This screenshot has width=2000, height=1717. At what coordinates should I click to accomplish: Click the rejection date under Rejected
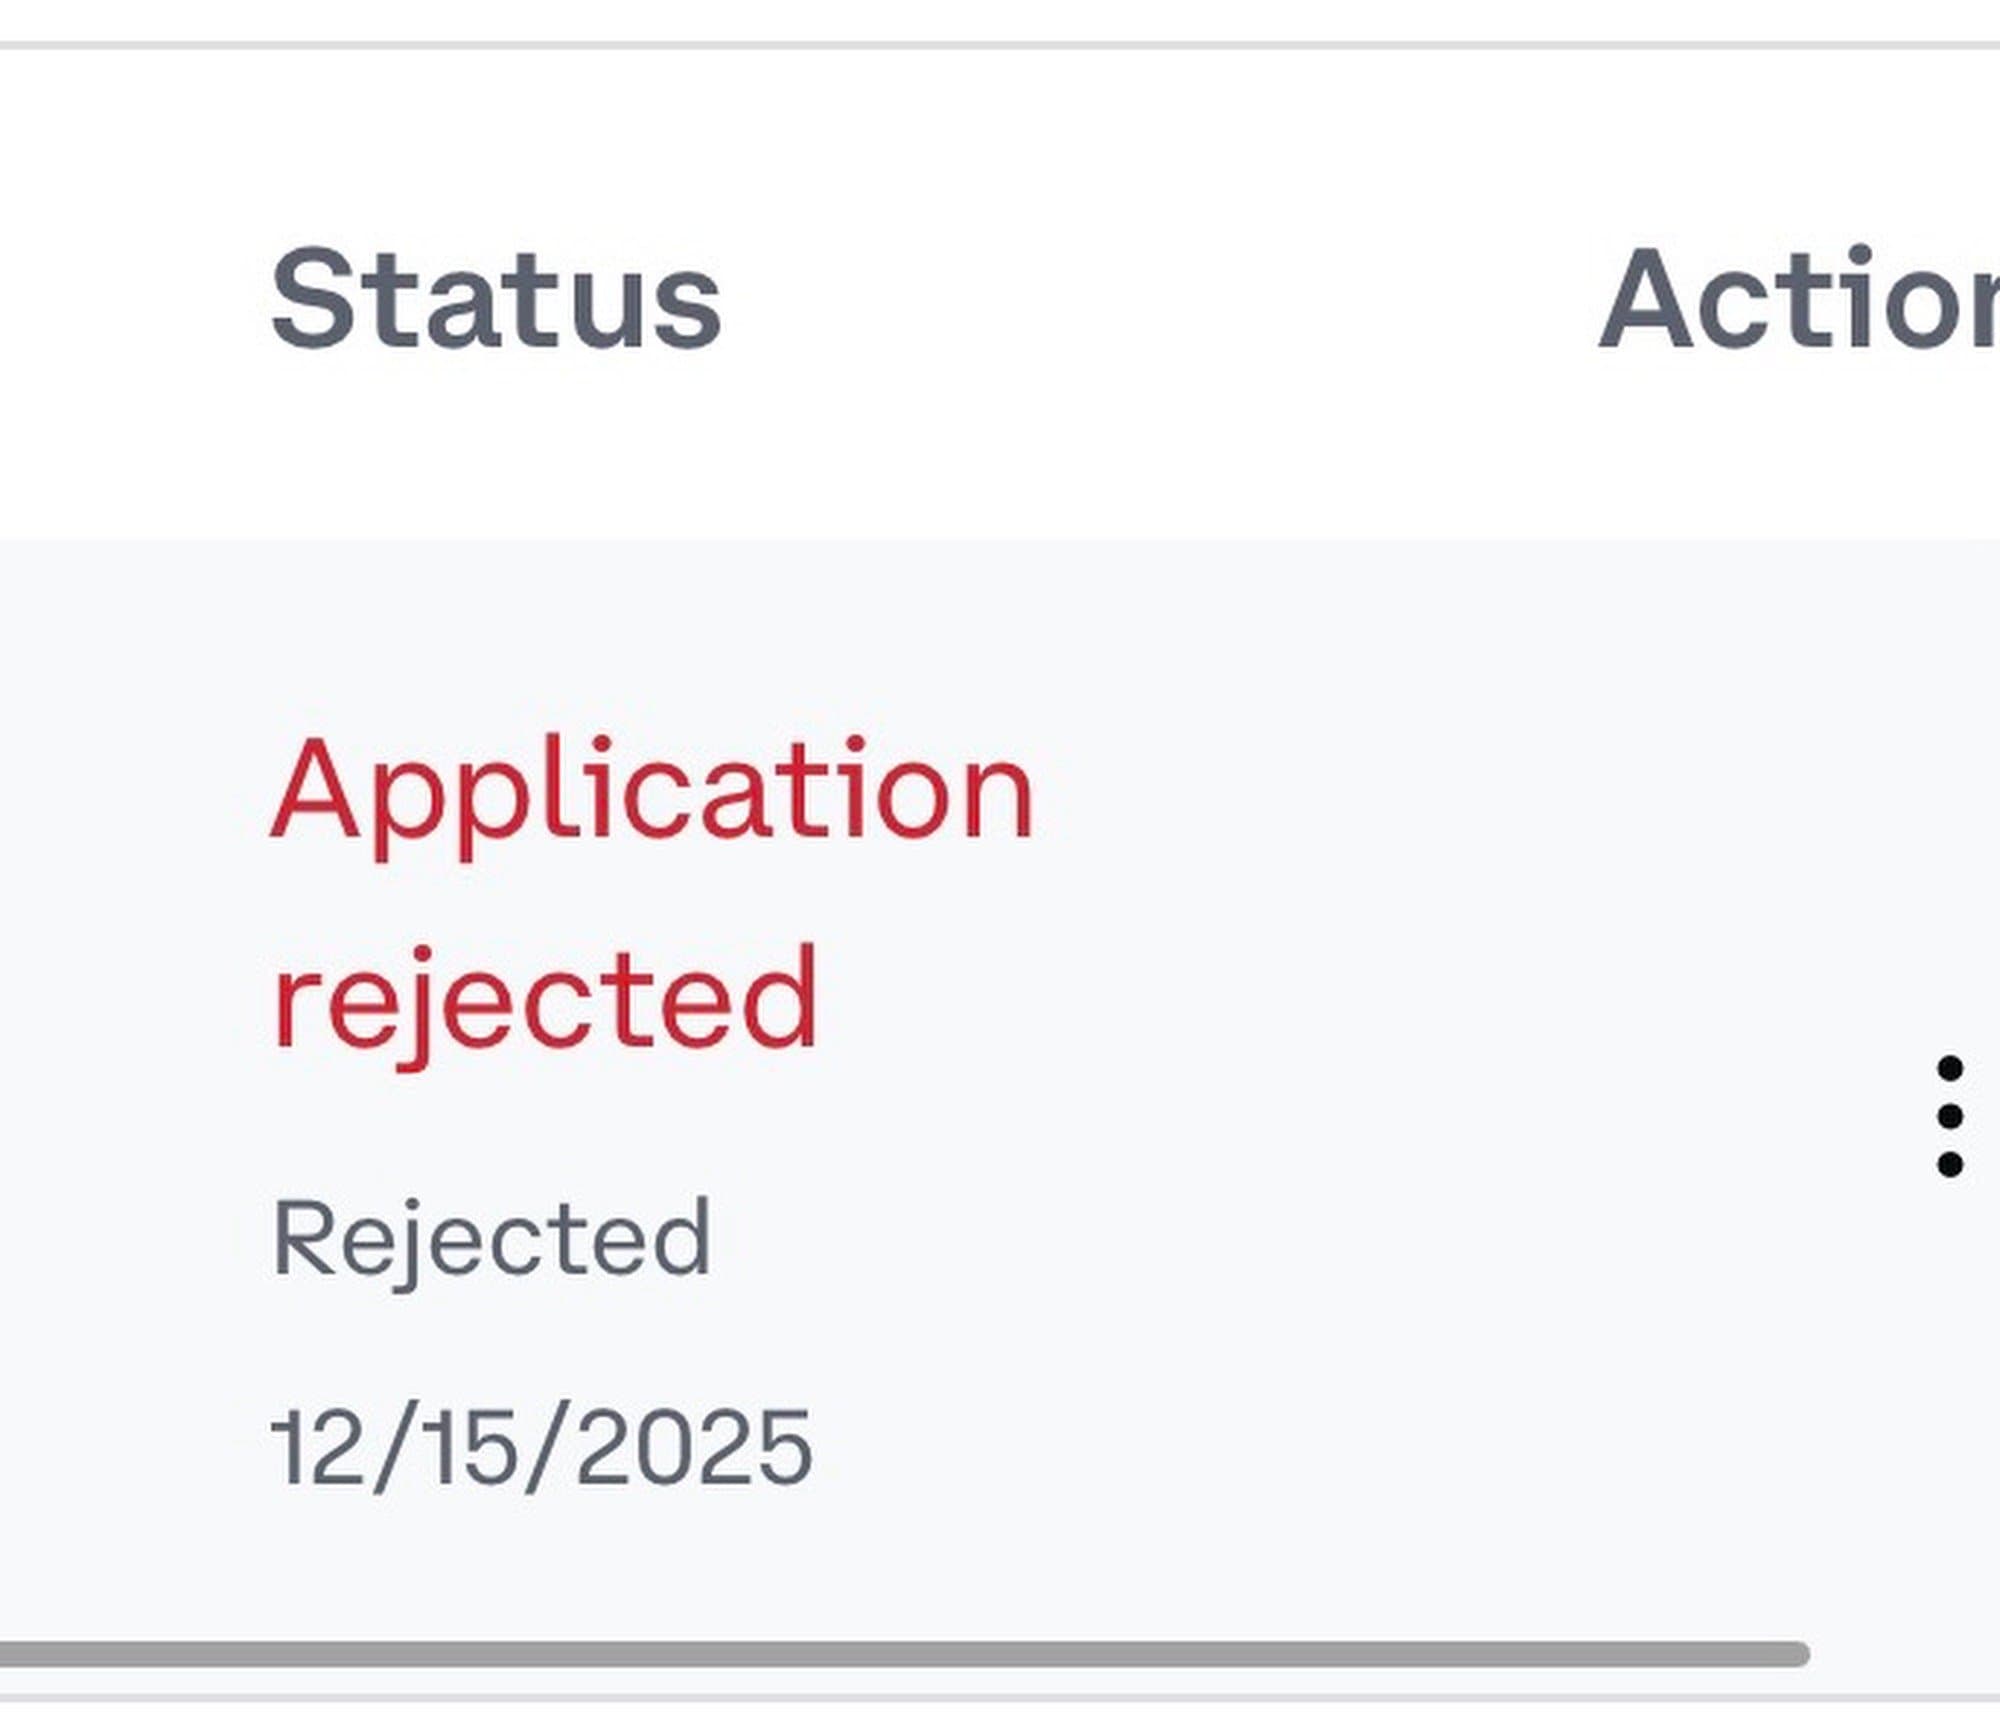pos(541,1446)
